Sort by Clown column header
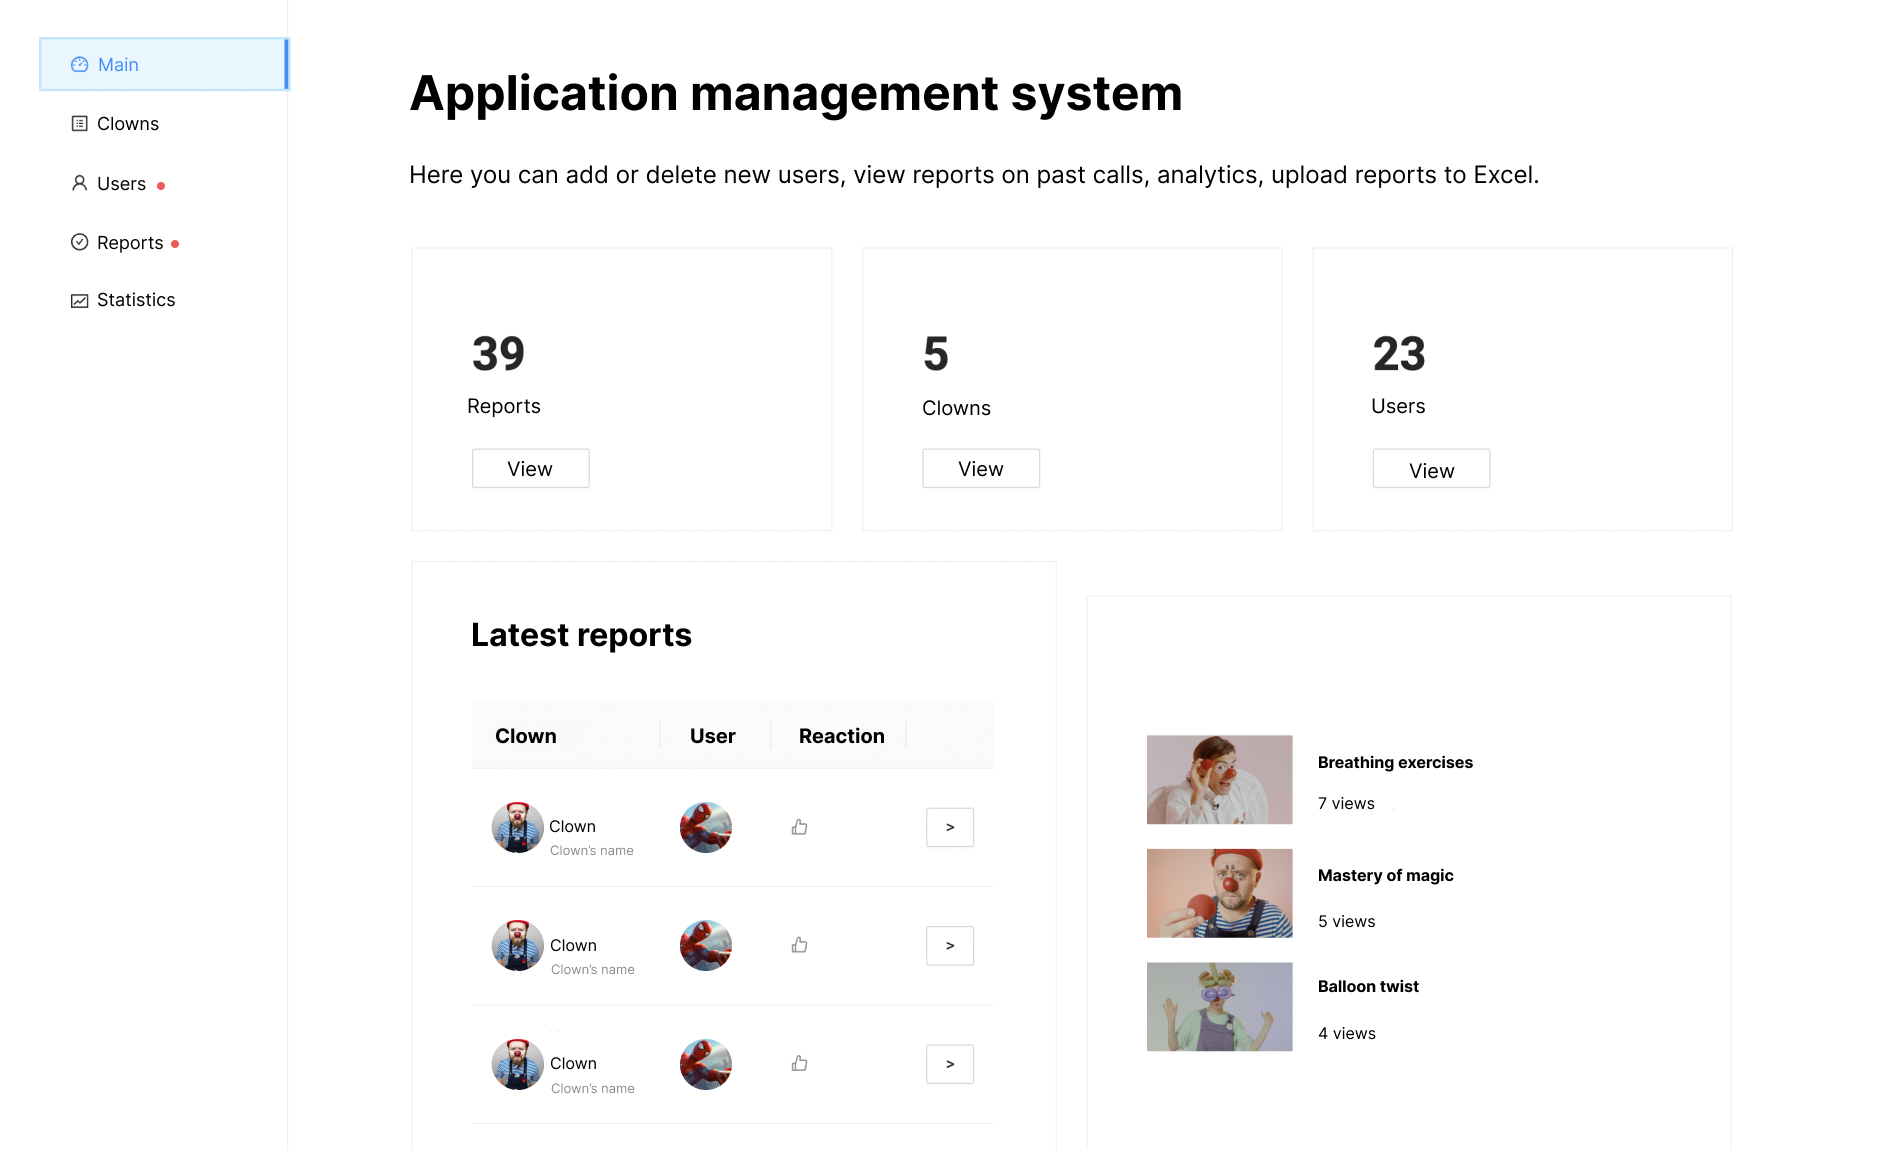The image size is (1879, 1150). tap(526, 736)
